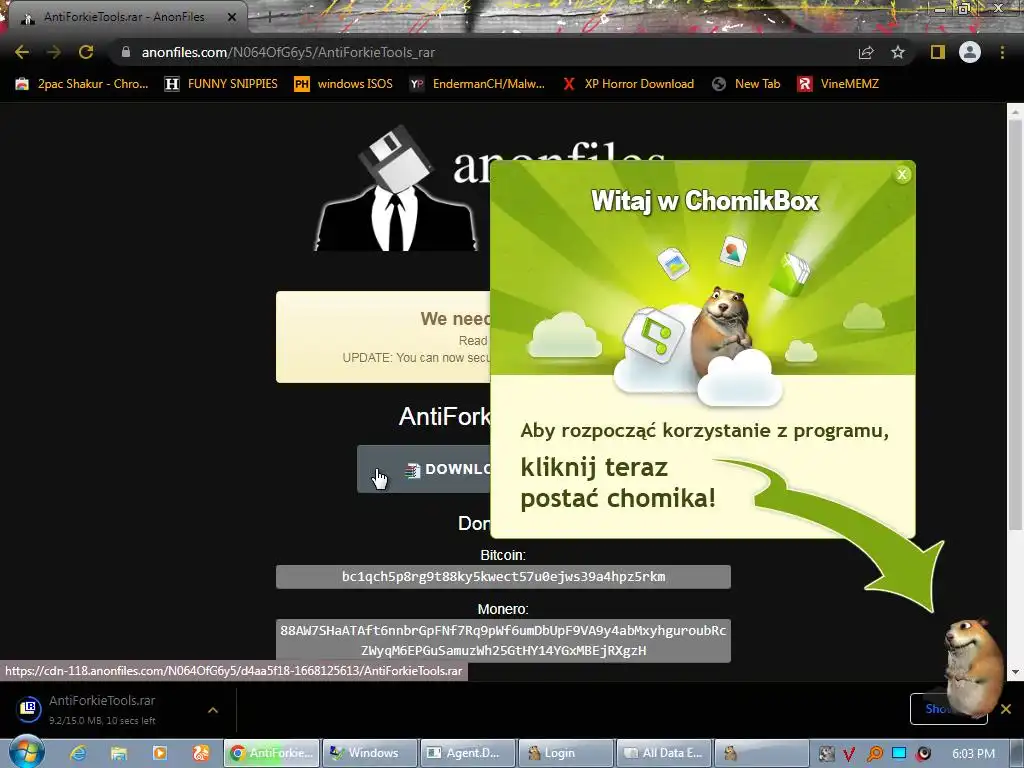This screenshot has height=768, width=1024.
Task: Click the AntiForkieTools.rar download item
Action: coord(103,709)
